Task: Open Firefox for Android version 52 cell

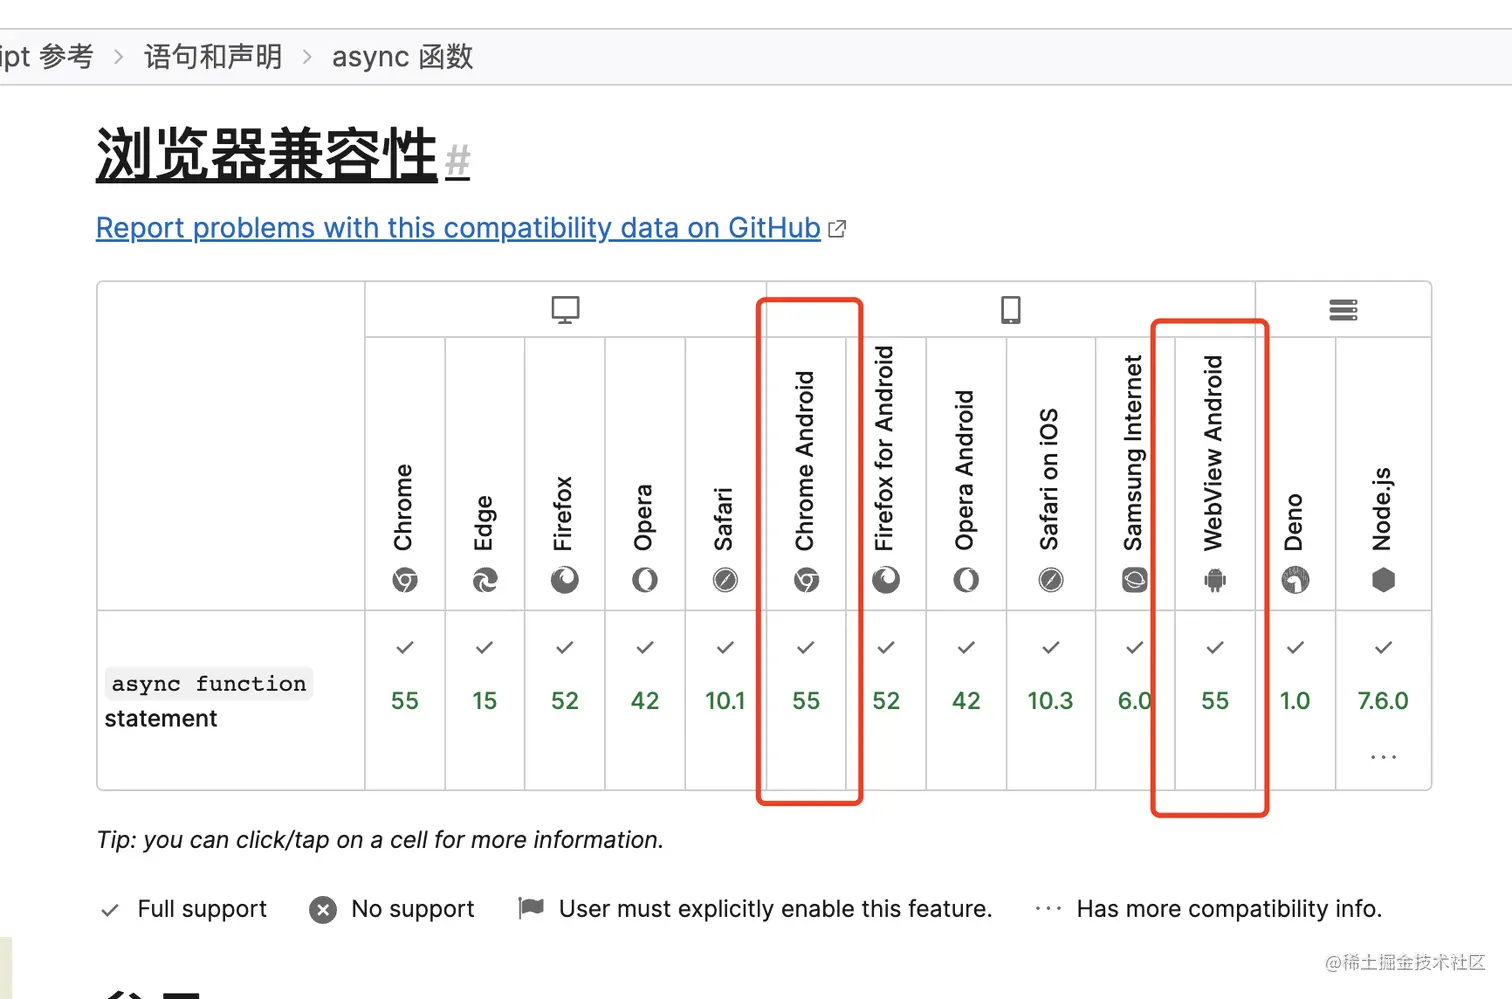Action: 886,700
